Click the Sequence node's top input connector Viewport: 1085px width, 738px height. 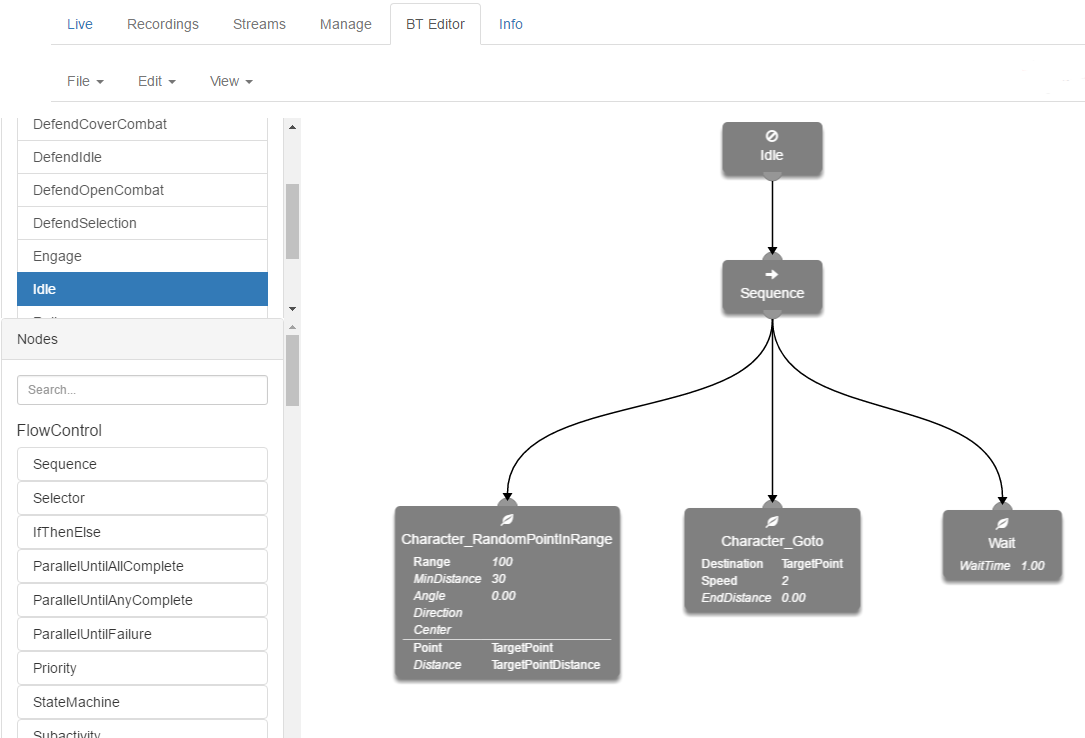[x=772, y=259]
